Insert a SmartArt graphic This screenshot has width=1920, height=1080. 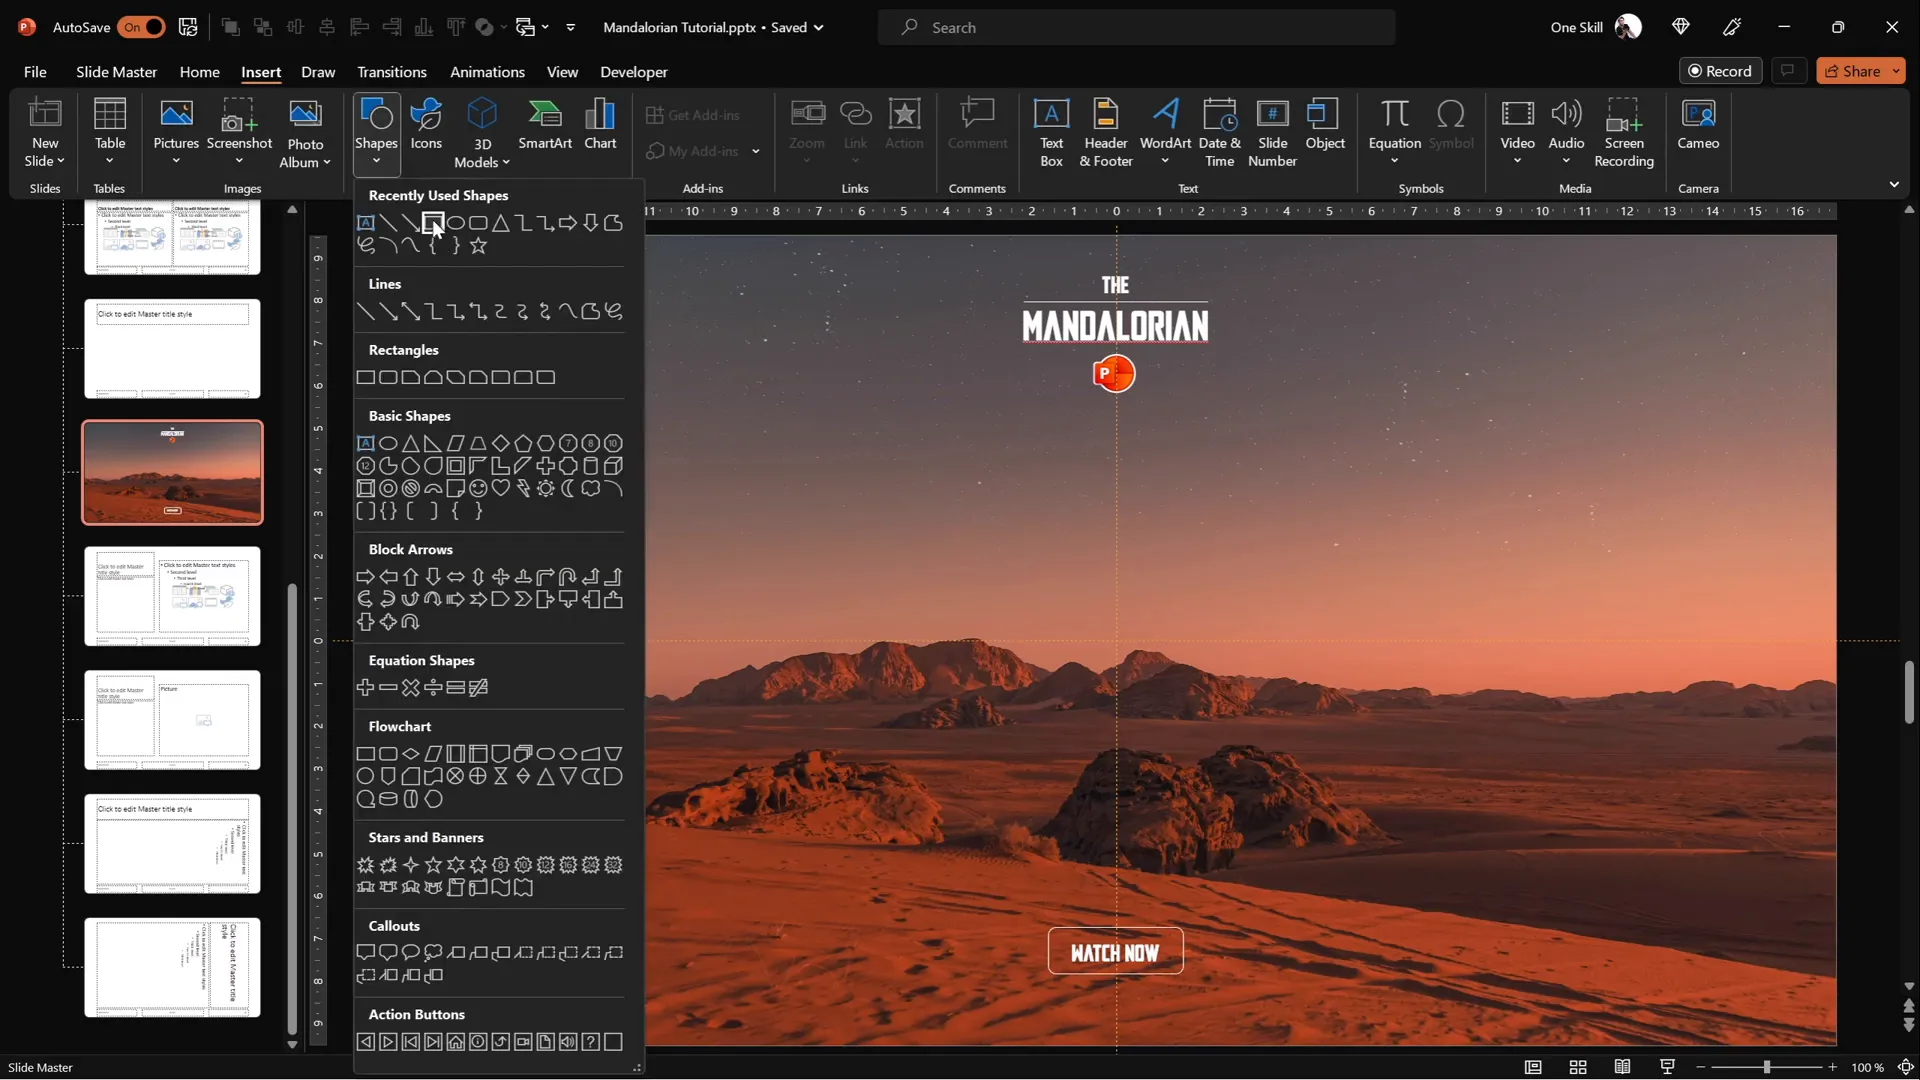pos(545,125)
